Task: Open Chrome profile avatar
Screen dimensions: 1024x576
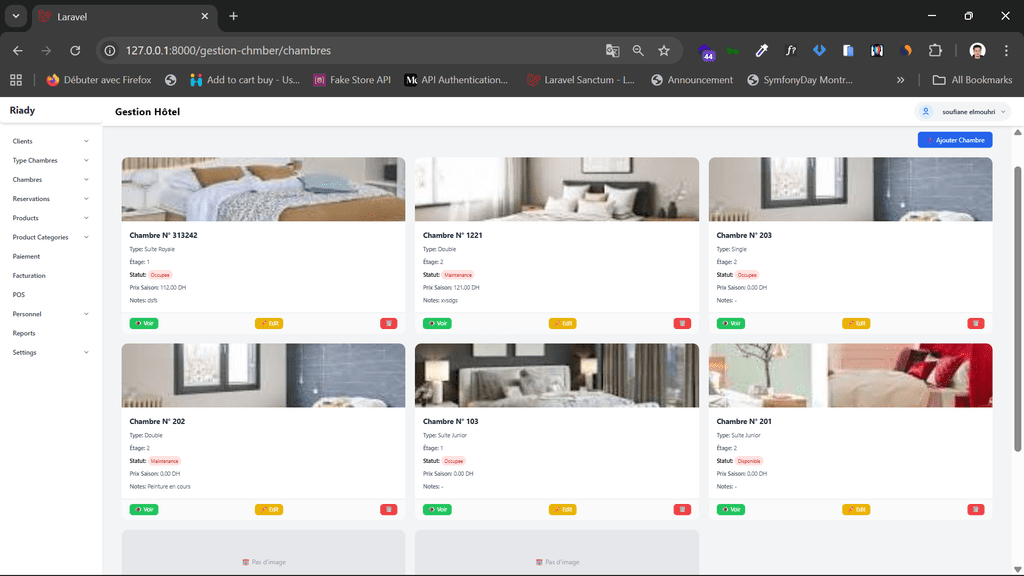Action: click(x=977, y=50)
